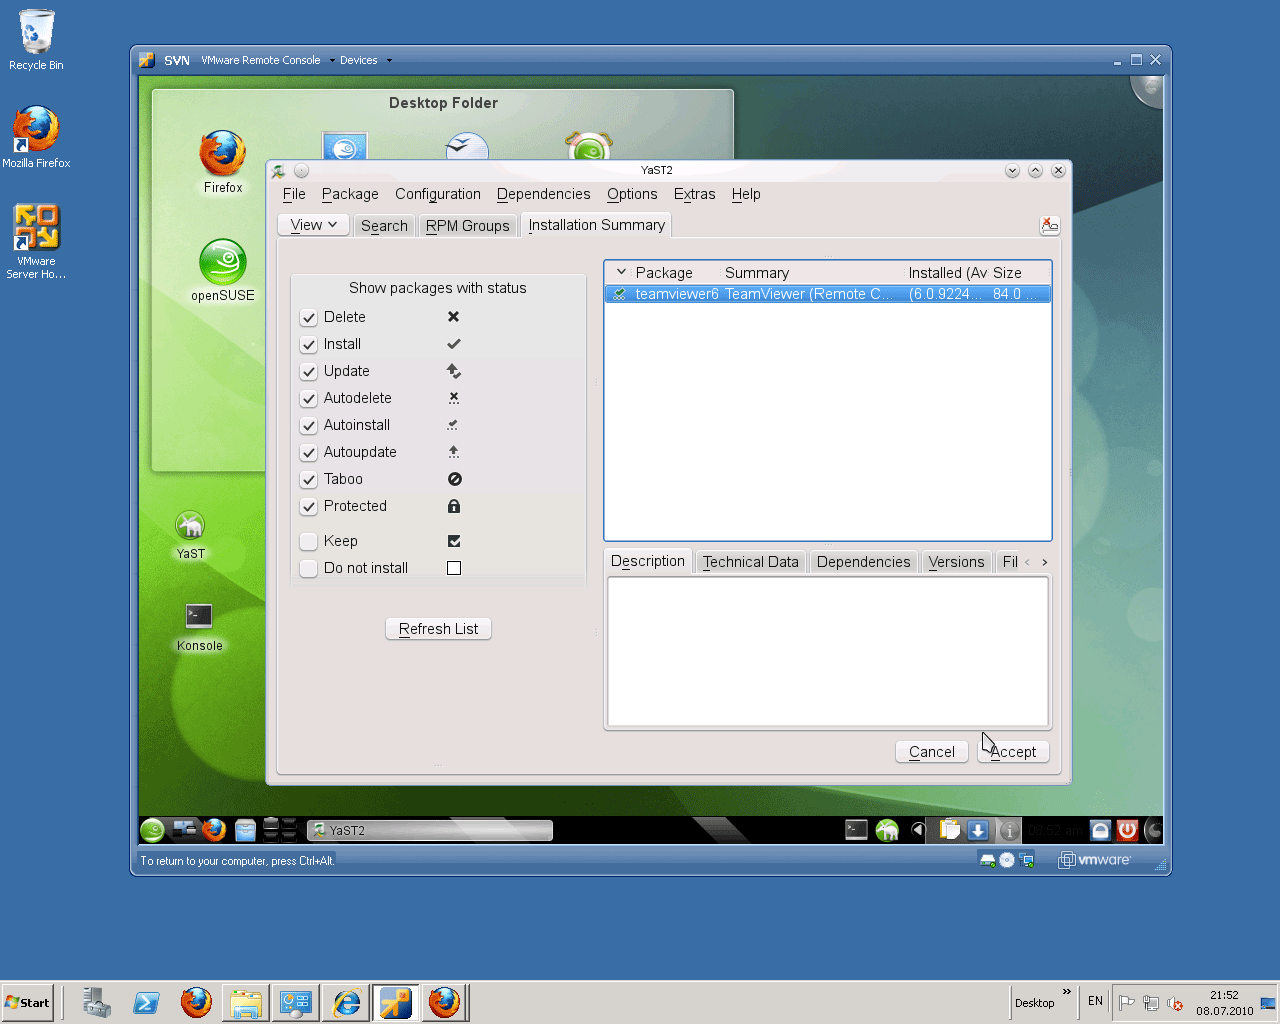This screenshot has width=1280, height=1024.
Task: Open the Dependencies menu
Action: click(x=544, y=194)
